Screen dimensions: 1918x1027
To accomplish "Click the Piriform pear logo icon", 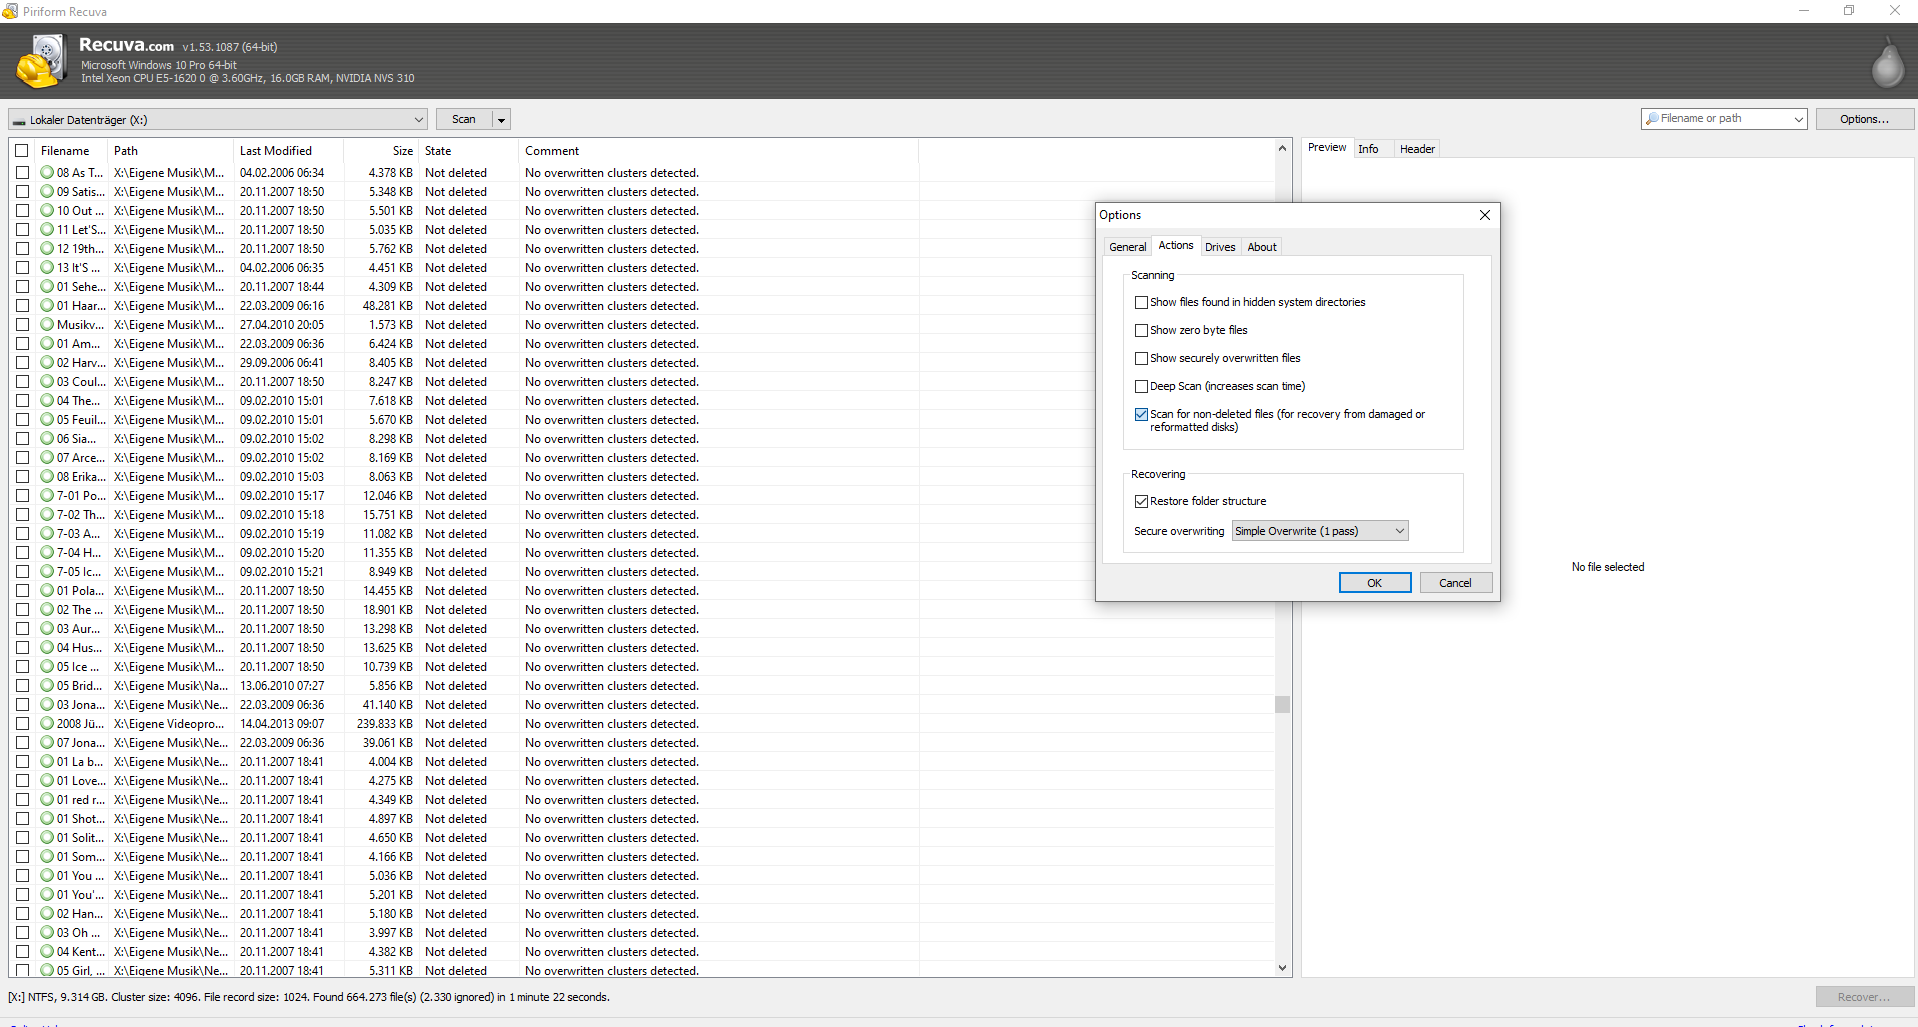I will (1888, 62).
